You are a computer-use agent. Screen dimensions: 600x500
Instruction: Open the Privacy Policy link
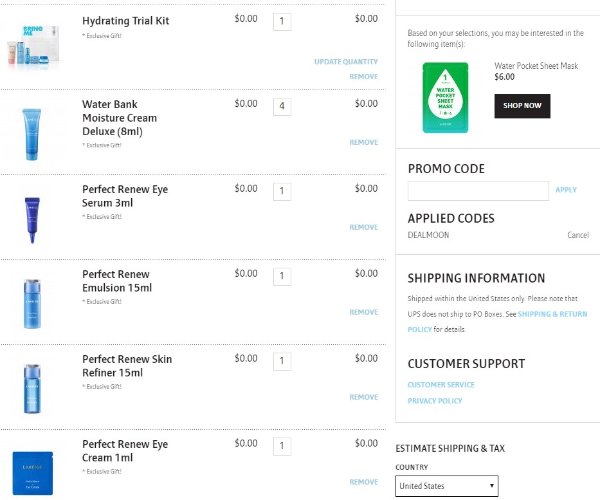click(435, 401)
